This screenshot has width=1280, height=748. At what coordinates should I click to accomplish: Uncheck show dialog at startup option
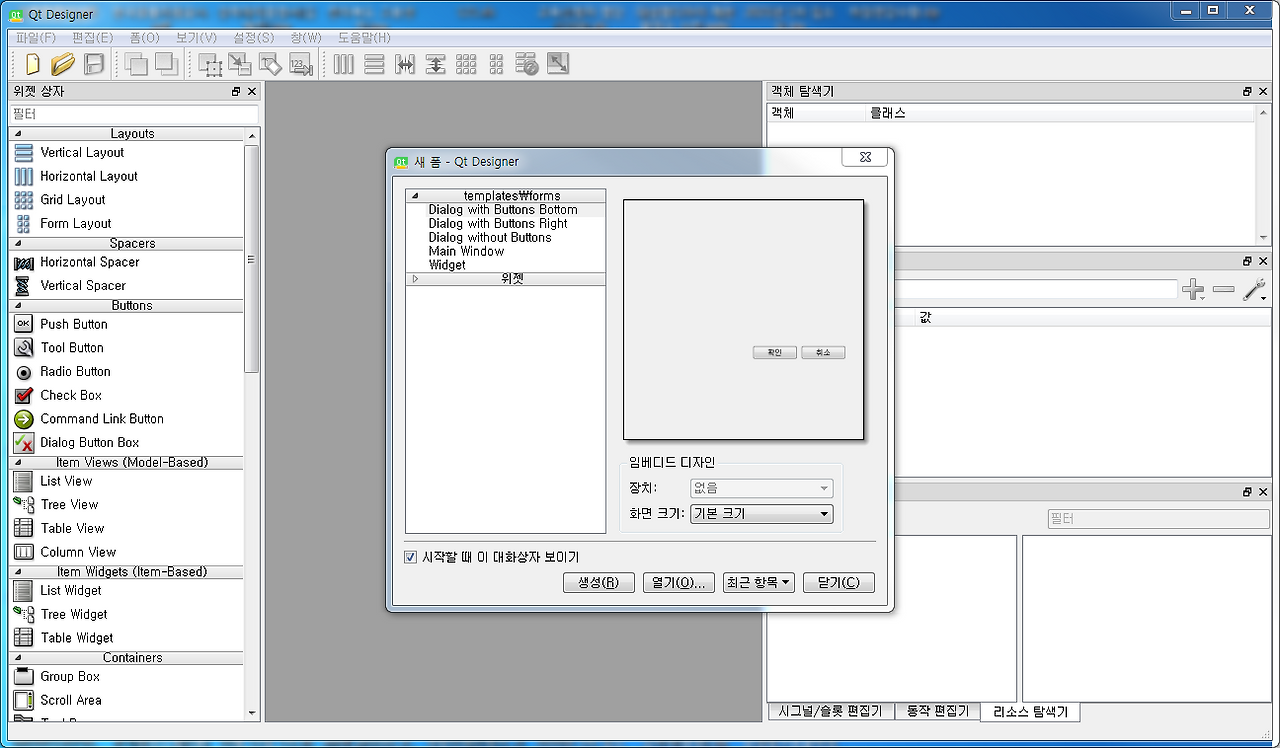pyautogui.click(x=410, y=557)
